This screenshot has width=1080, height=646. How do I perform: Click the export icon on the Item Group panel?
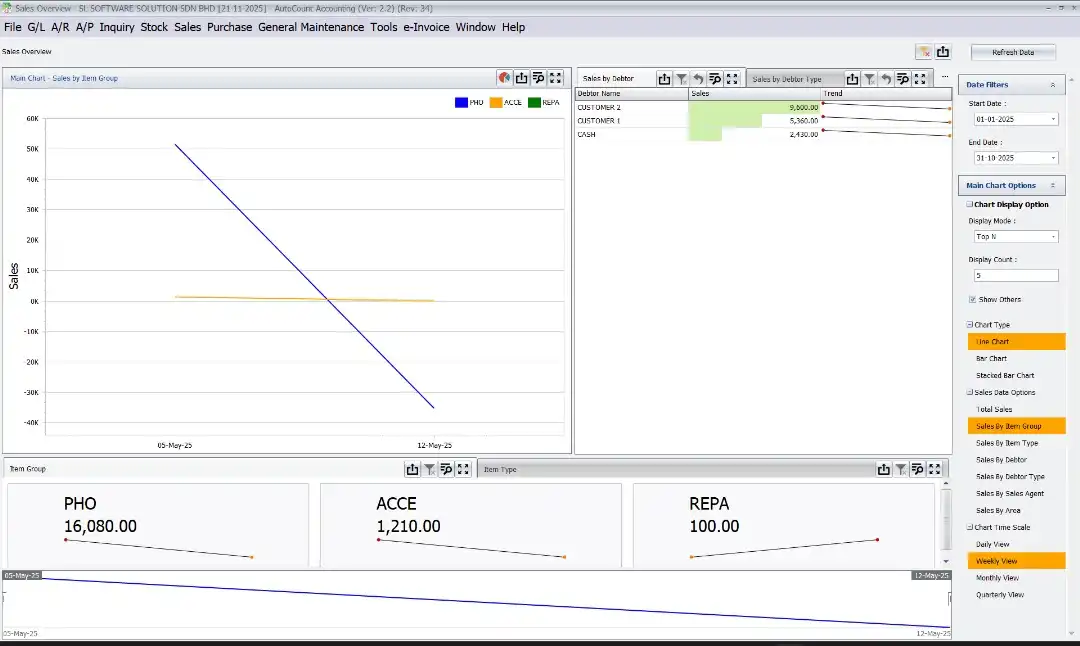[413, 468]
